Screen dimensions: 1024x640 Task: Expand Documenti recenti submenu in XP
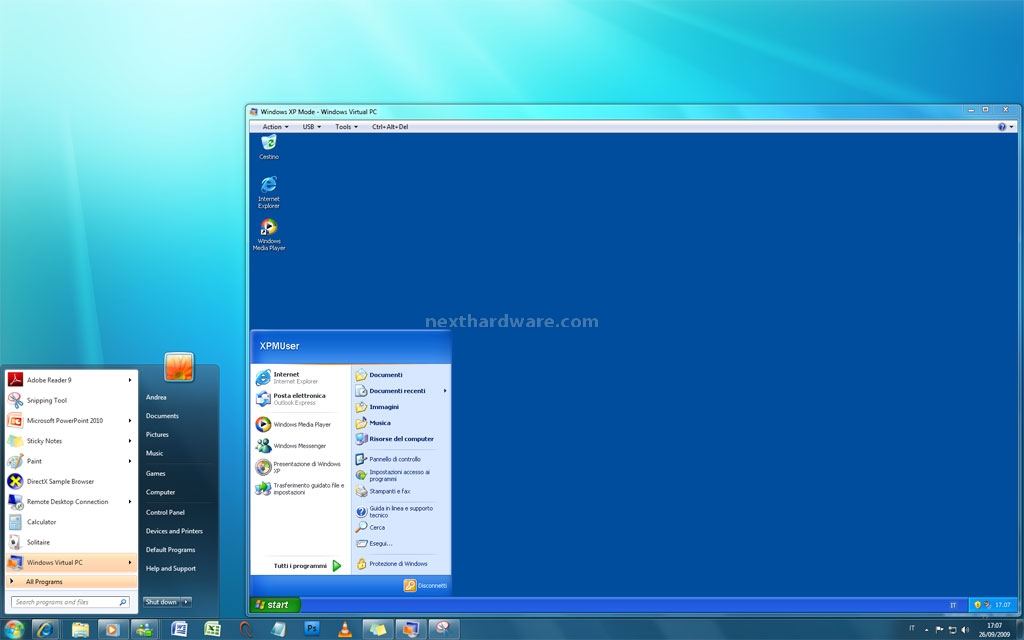pos(445,391)
